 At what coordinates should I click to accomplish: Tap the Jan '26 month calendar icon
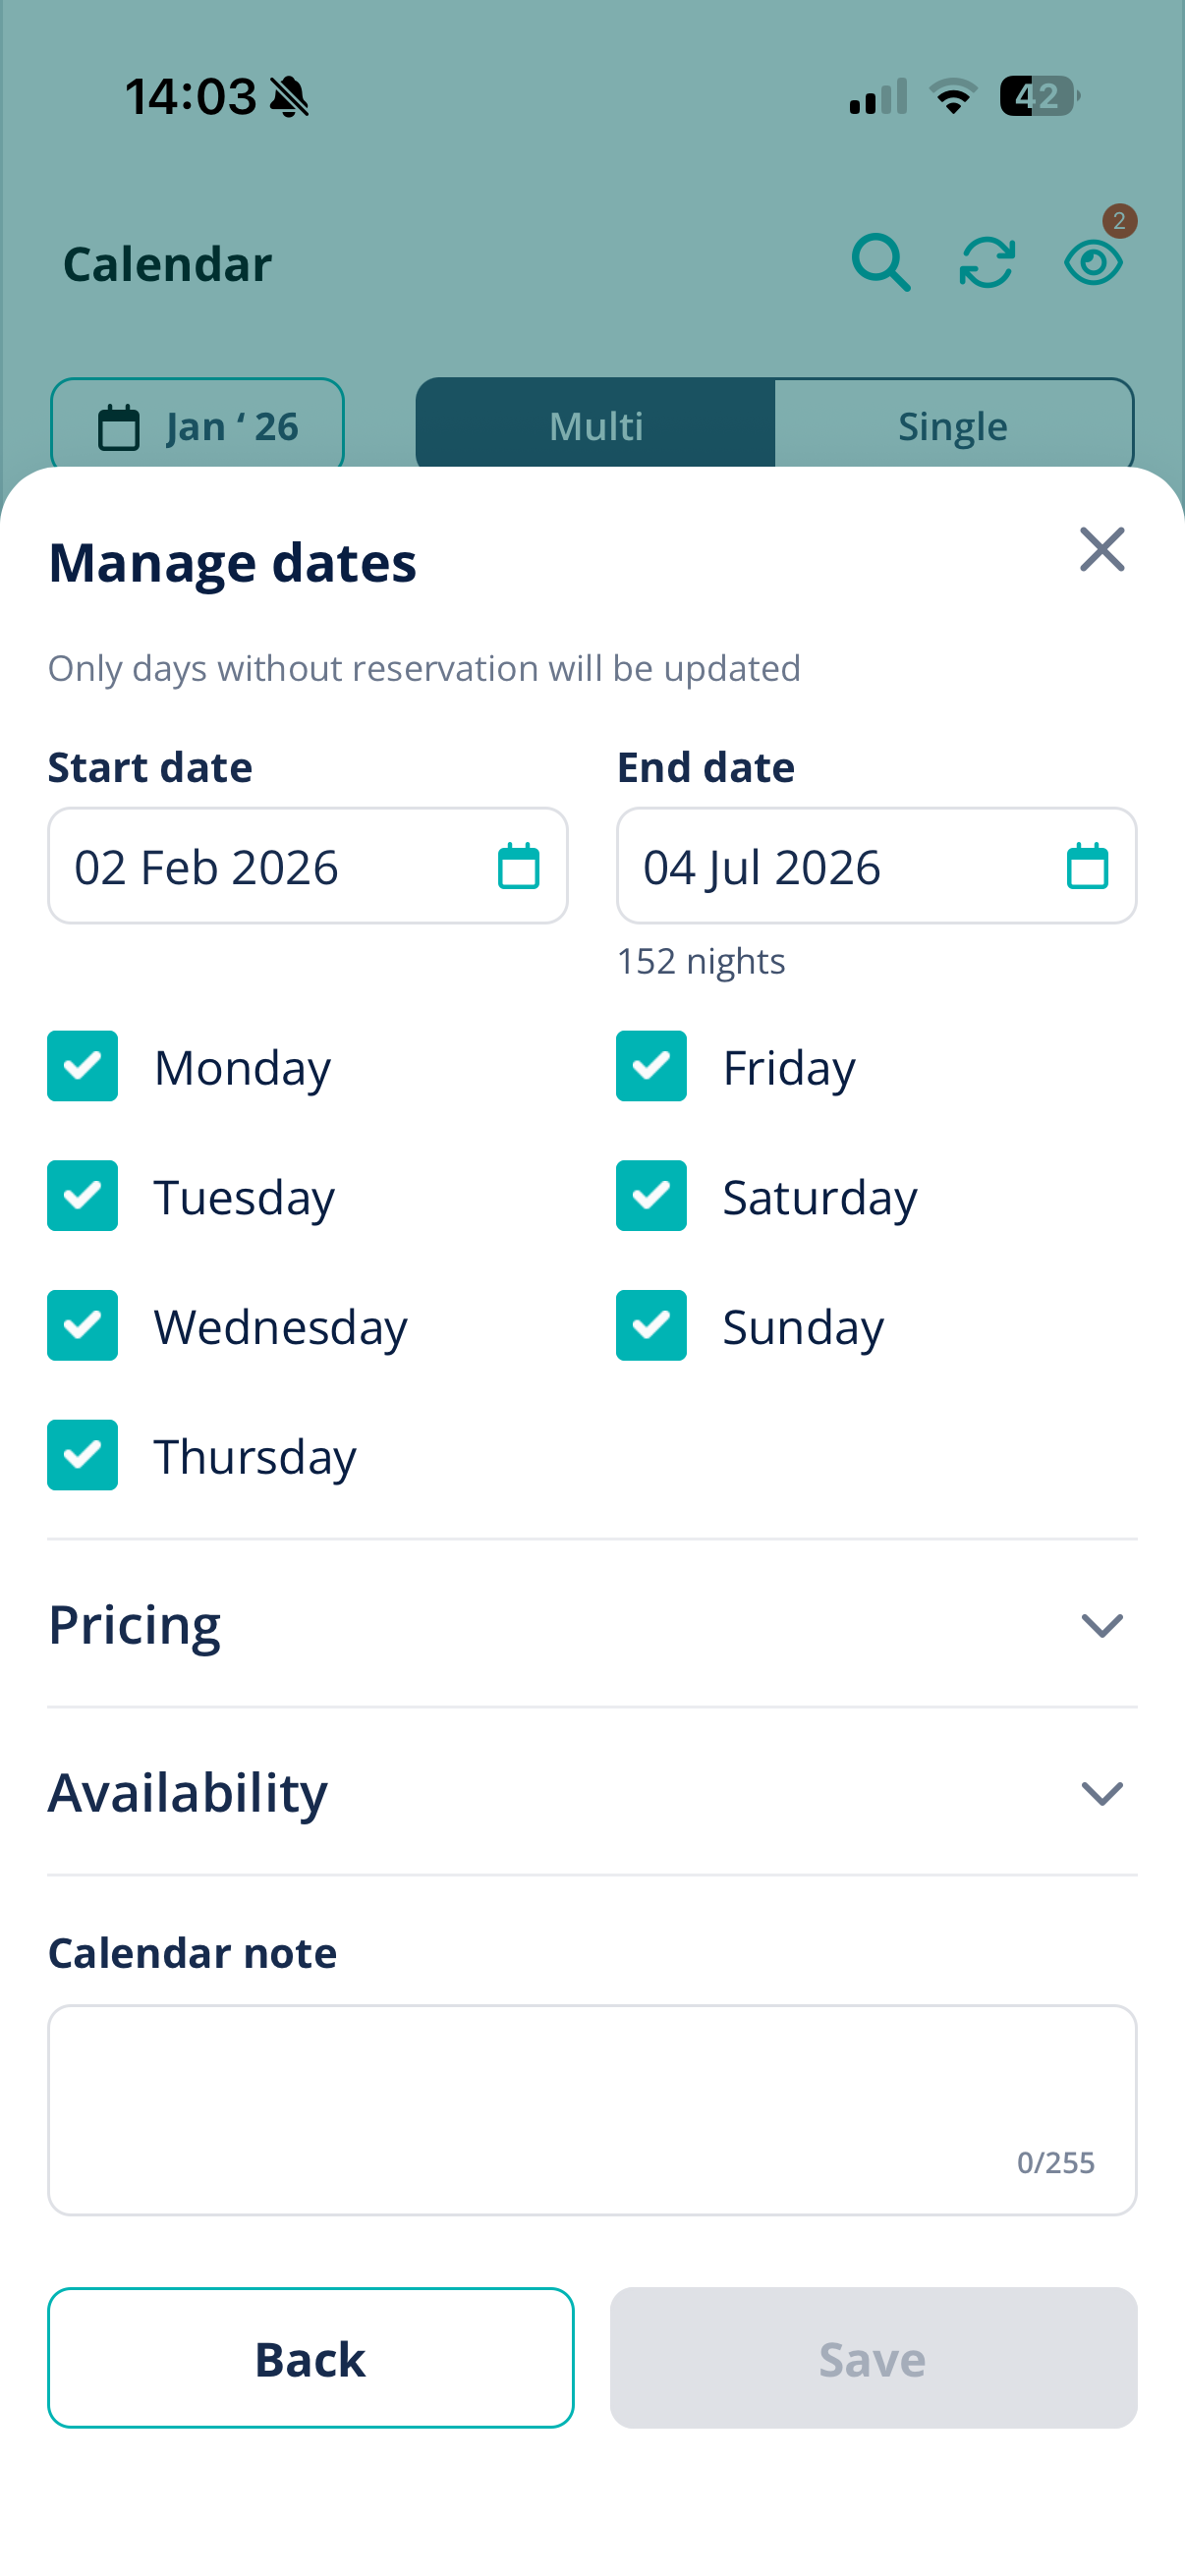[118, 427]
